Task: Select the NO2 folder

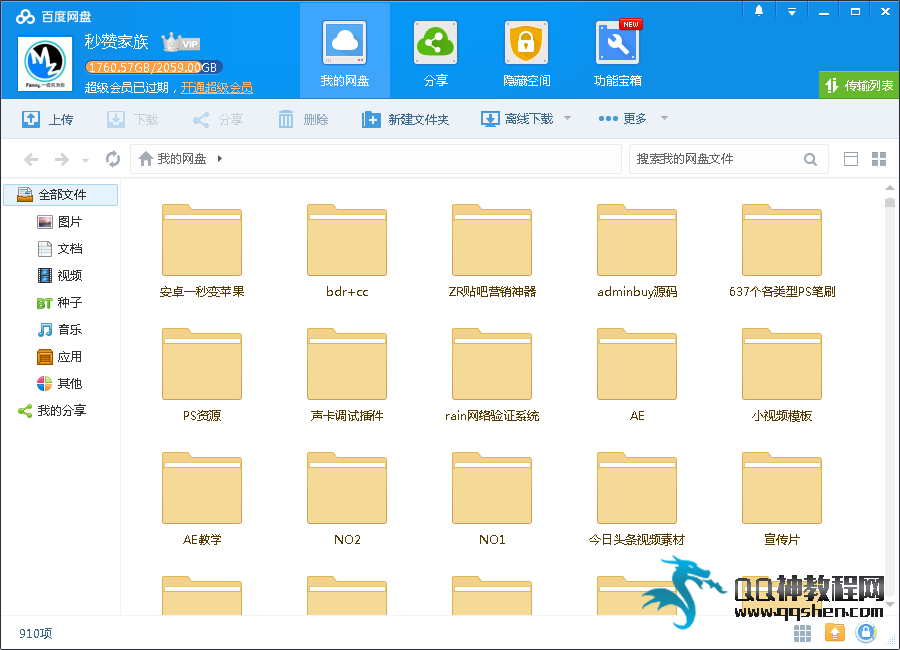Action: 347,499
